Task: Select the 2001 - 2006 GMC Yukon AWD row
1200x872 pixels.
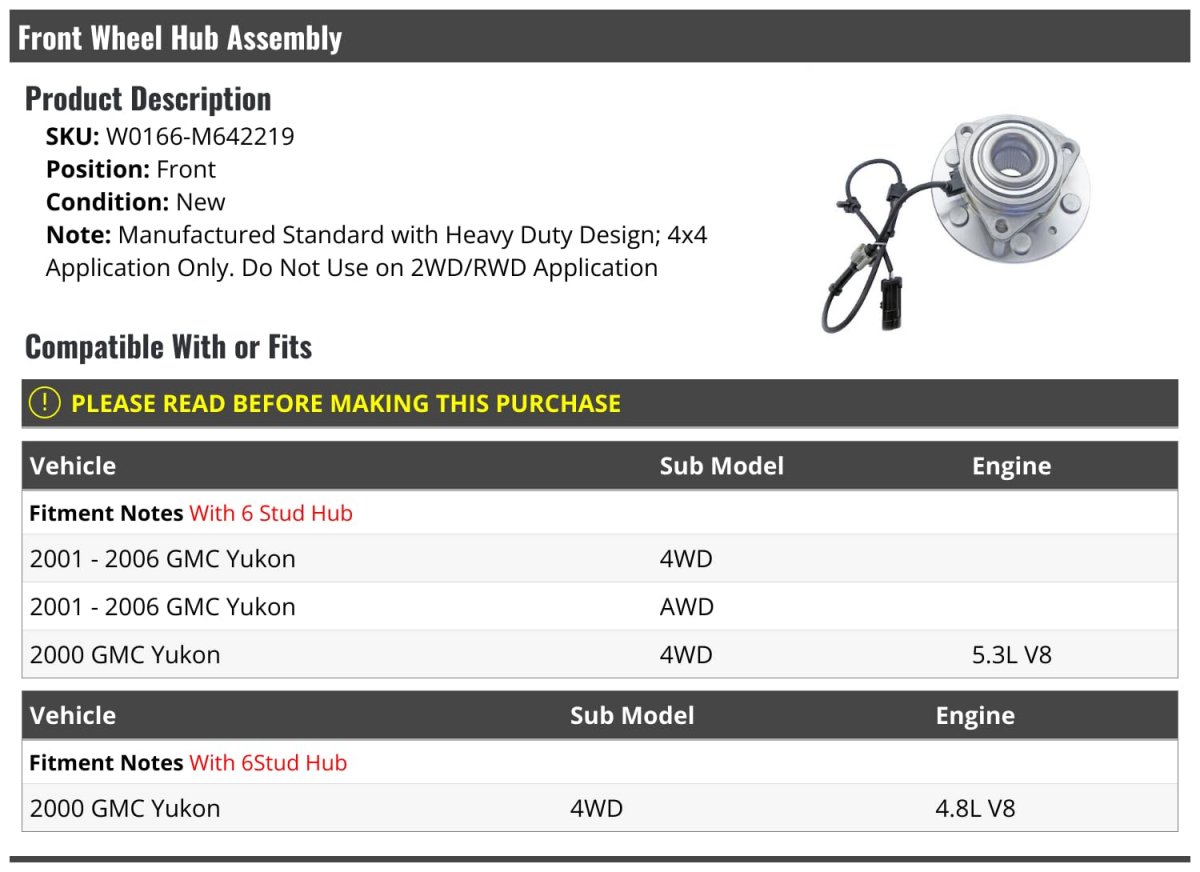Action: click(163, 607)
